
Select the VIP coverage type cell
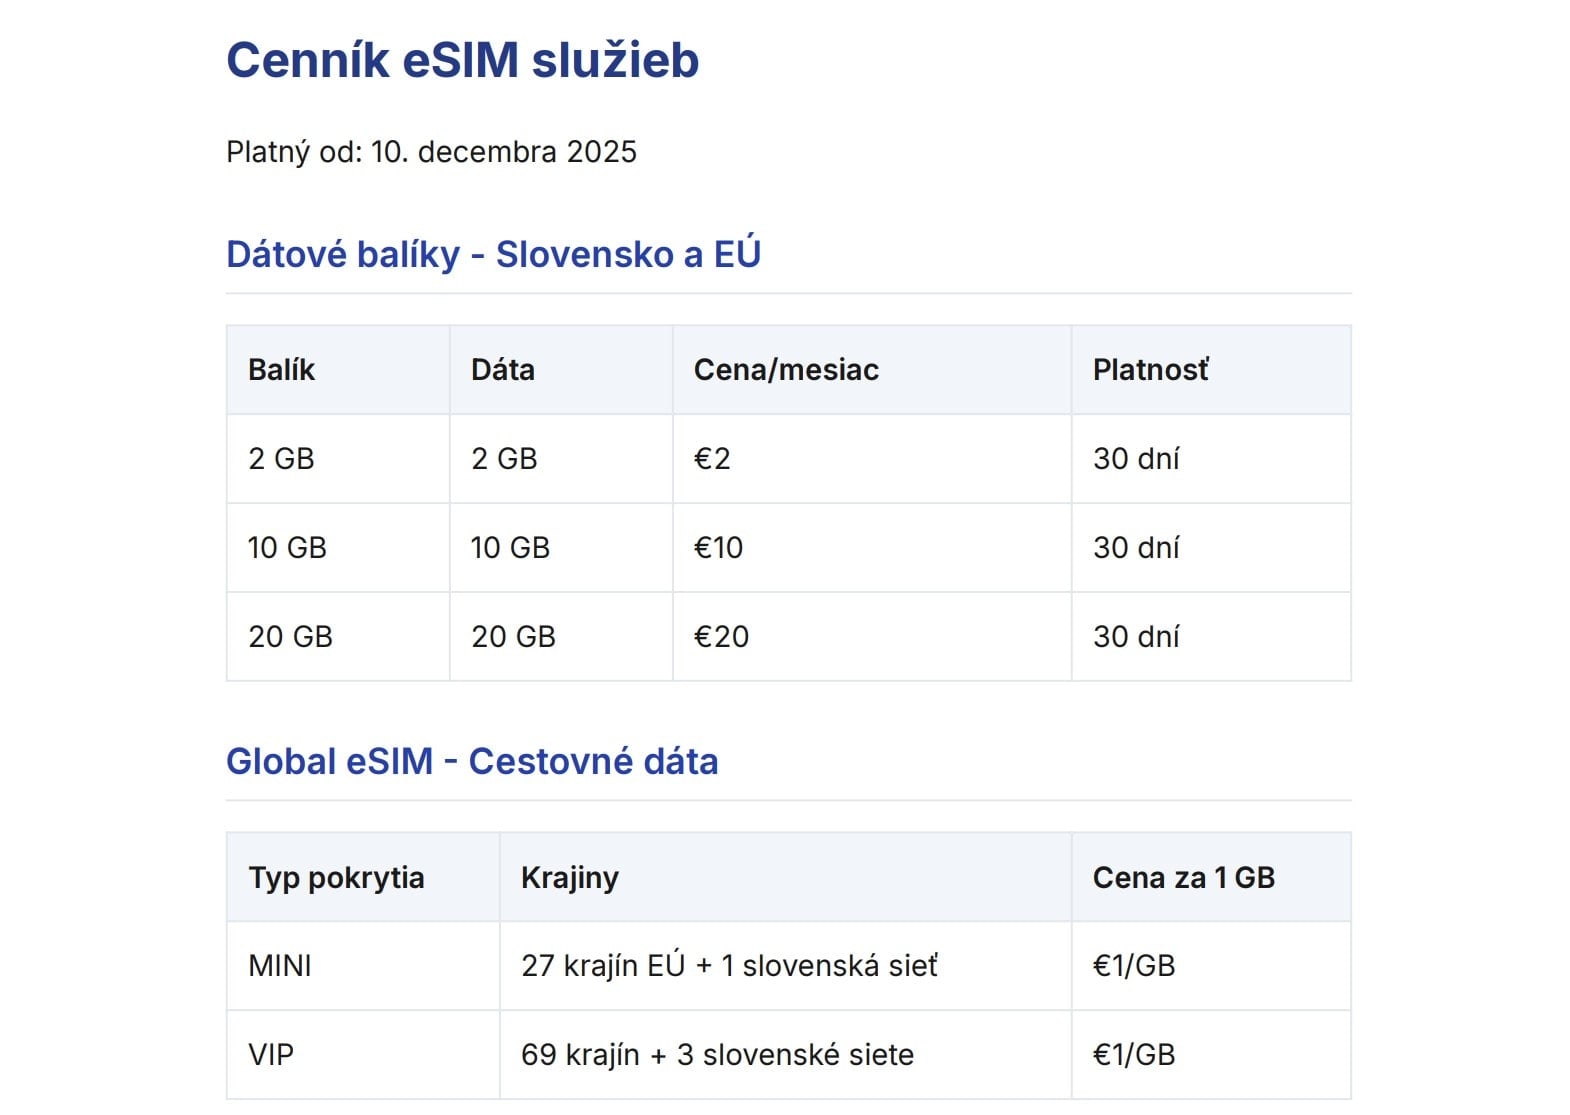click(x=271, y=1055)
